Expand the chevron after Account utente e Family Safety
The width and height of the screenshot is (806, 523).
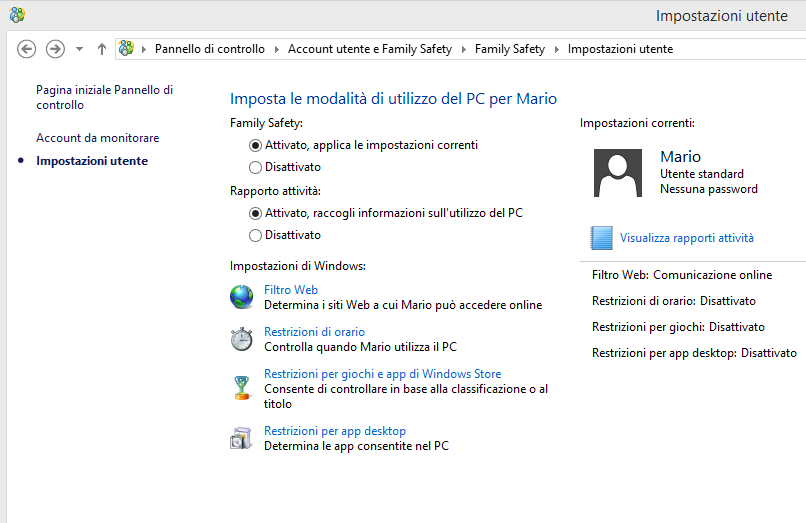tap(464, 49)
